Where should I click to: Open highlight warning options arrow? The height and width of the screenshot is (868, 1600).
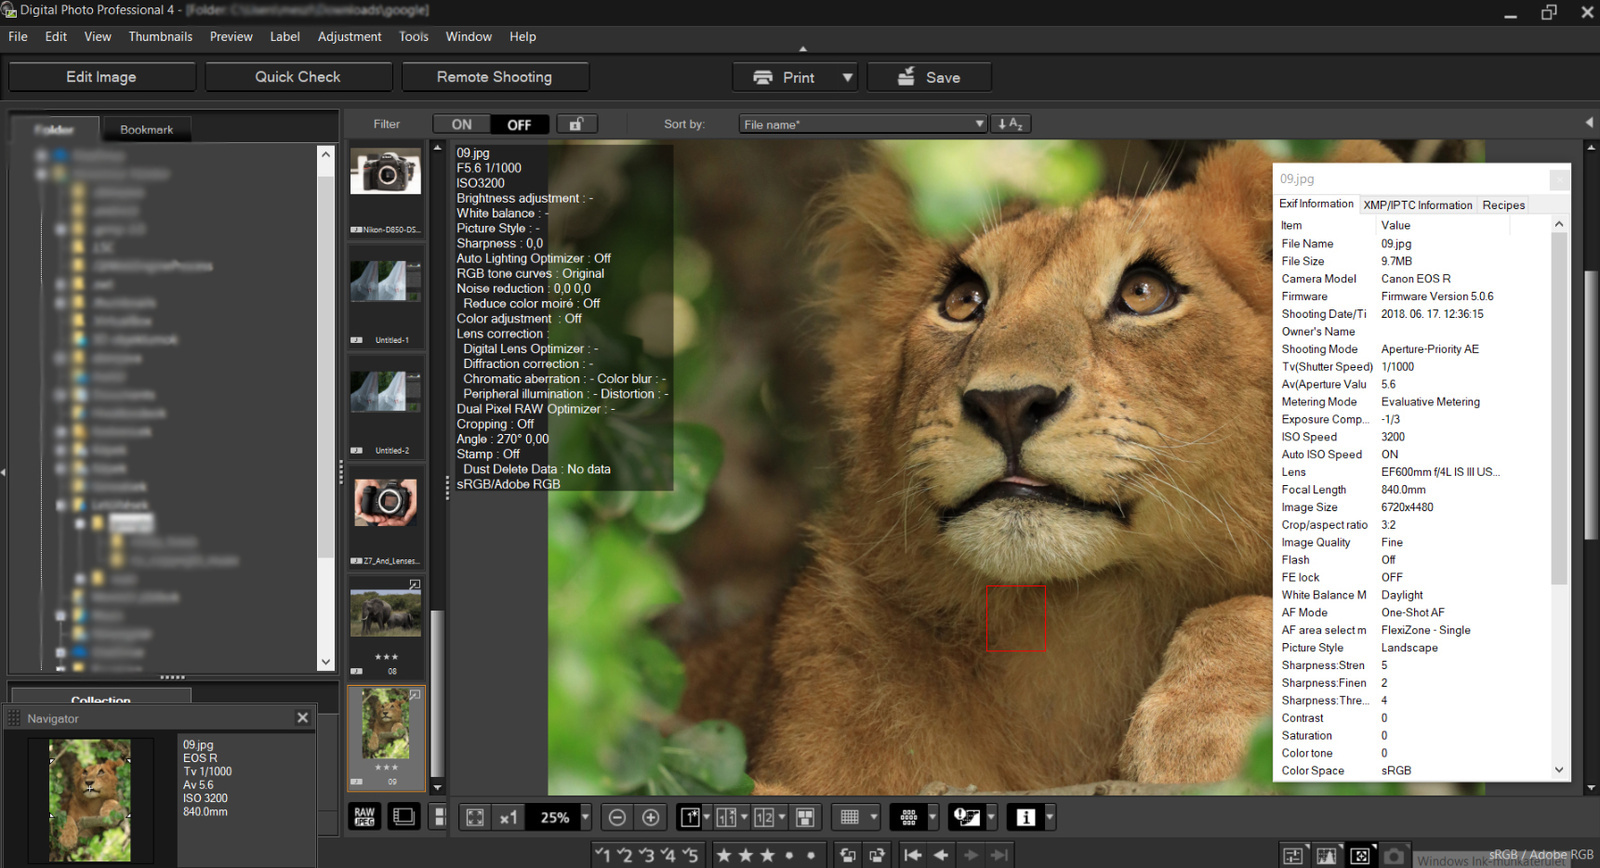point(991,817)
